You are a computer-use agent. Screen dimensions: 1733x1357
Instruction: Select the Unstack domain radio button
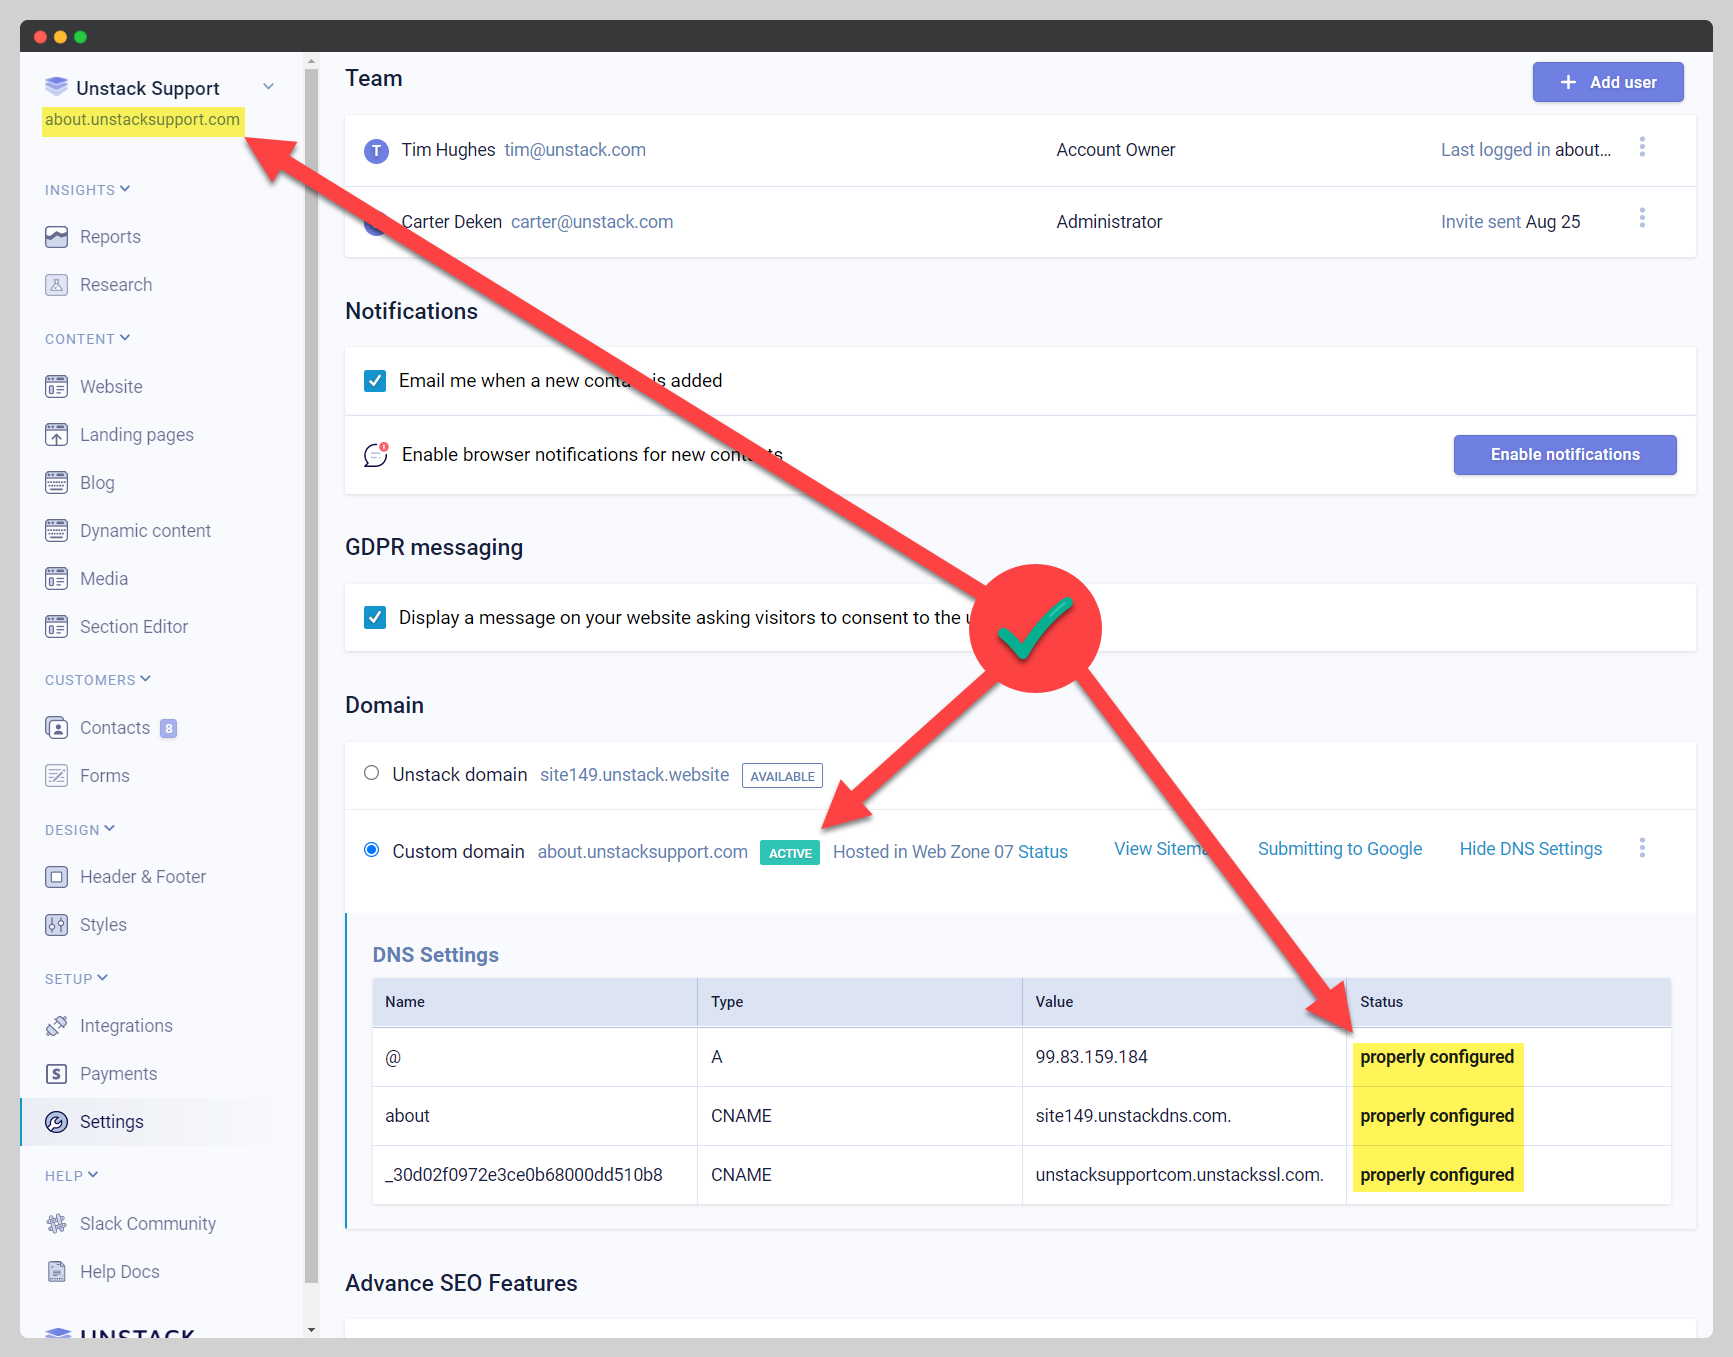click(371, 772)
